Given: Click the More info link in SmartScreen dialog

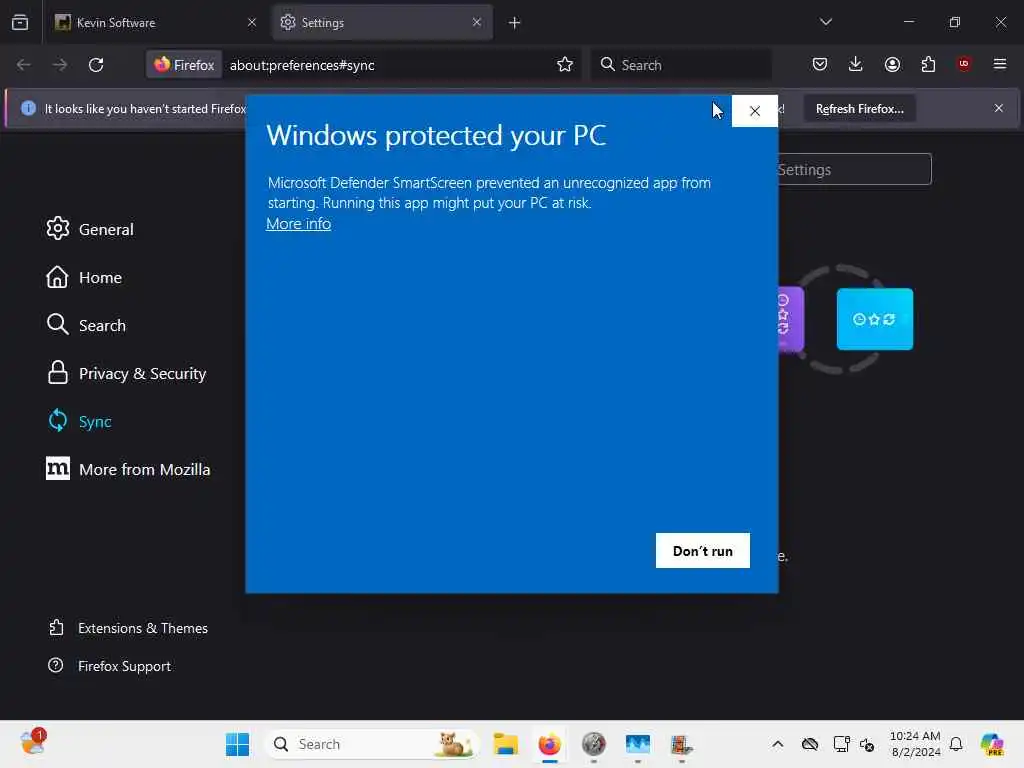Looking at the screenshot, I should (x=298, y=224).
